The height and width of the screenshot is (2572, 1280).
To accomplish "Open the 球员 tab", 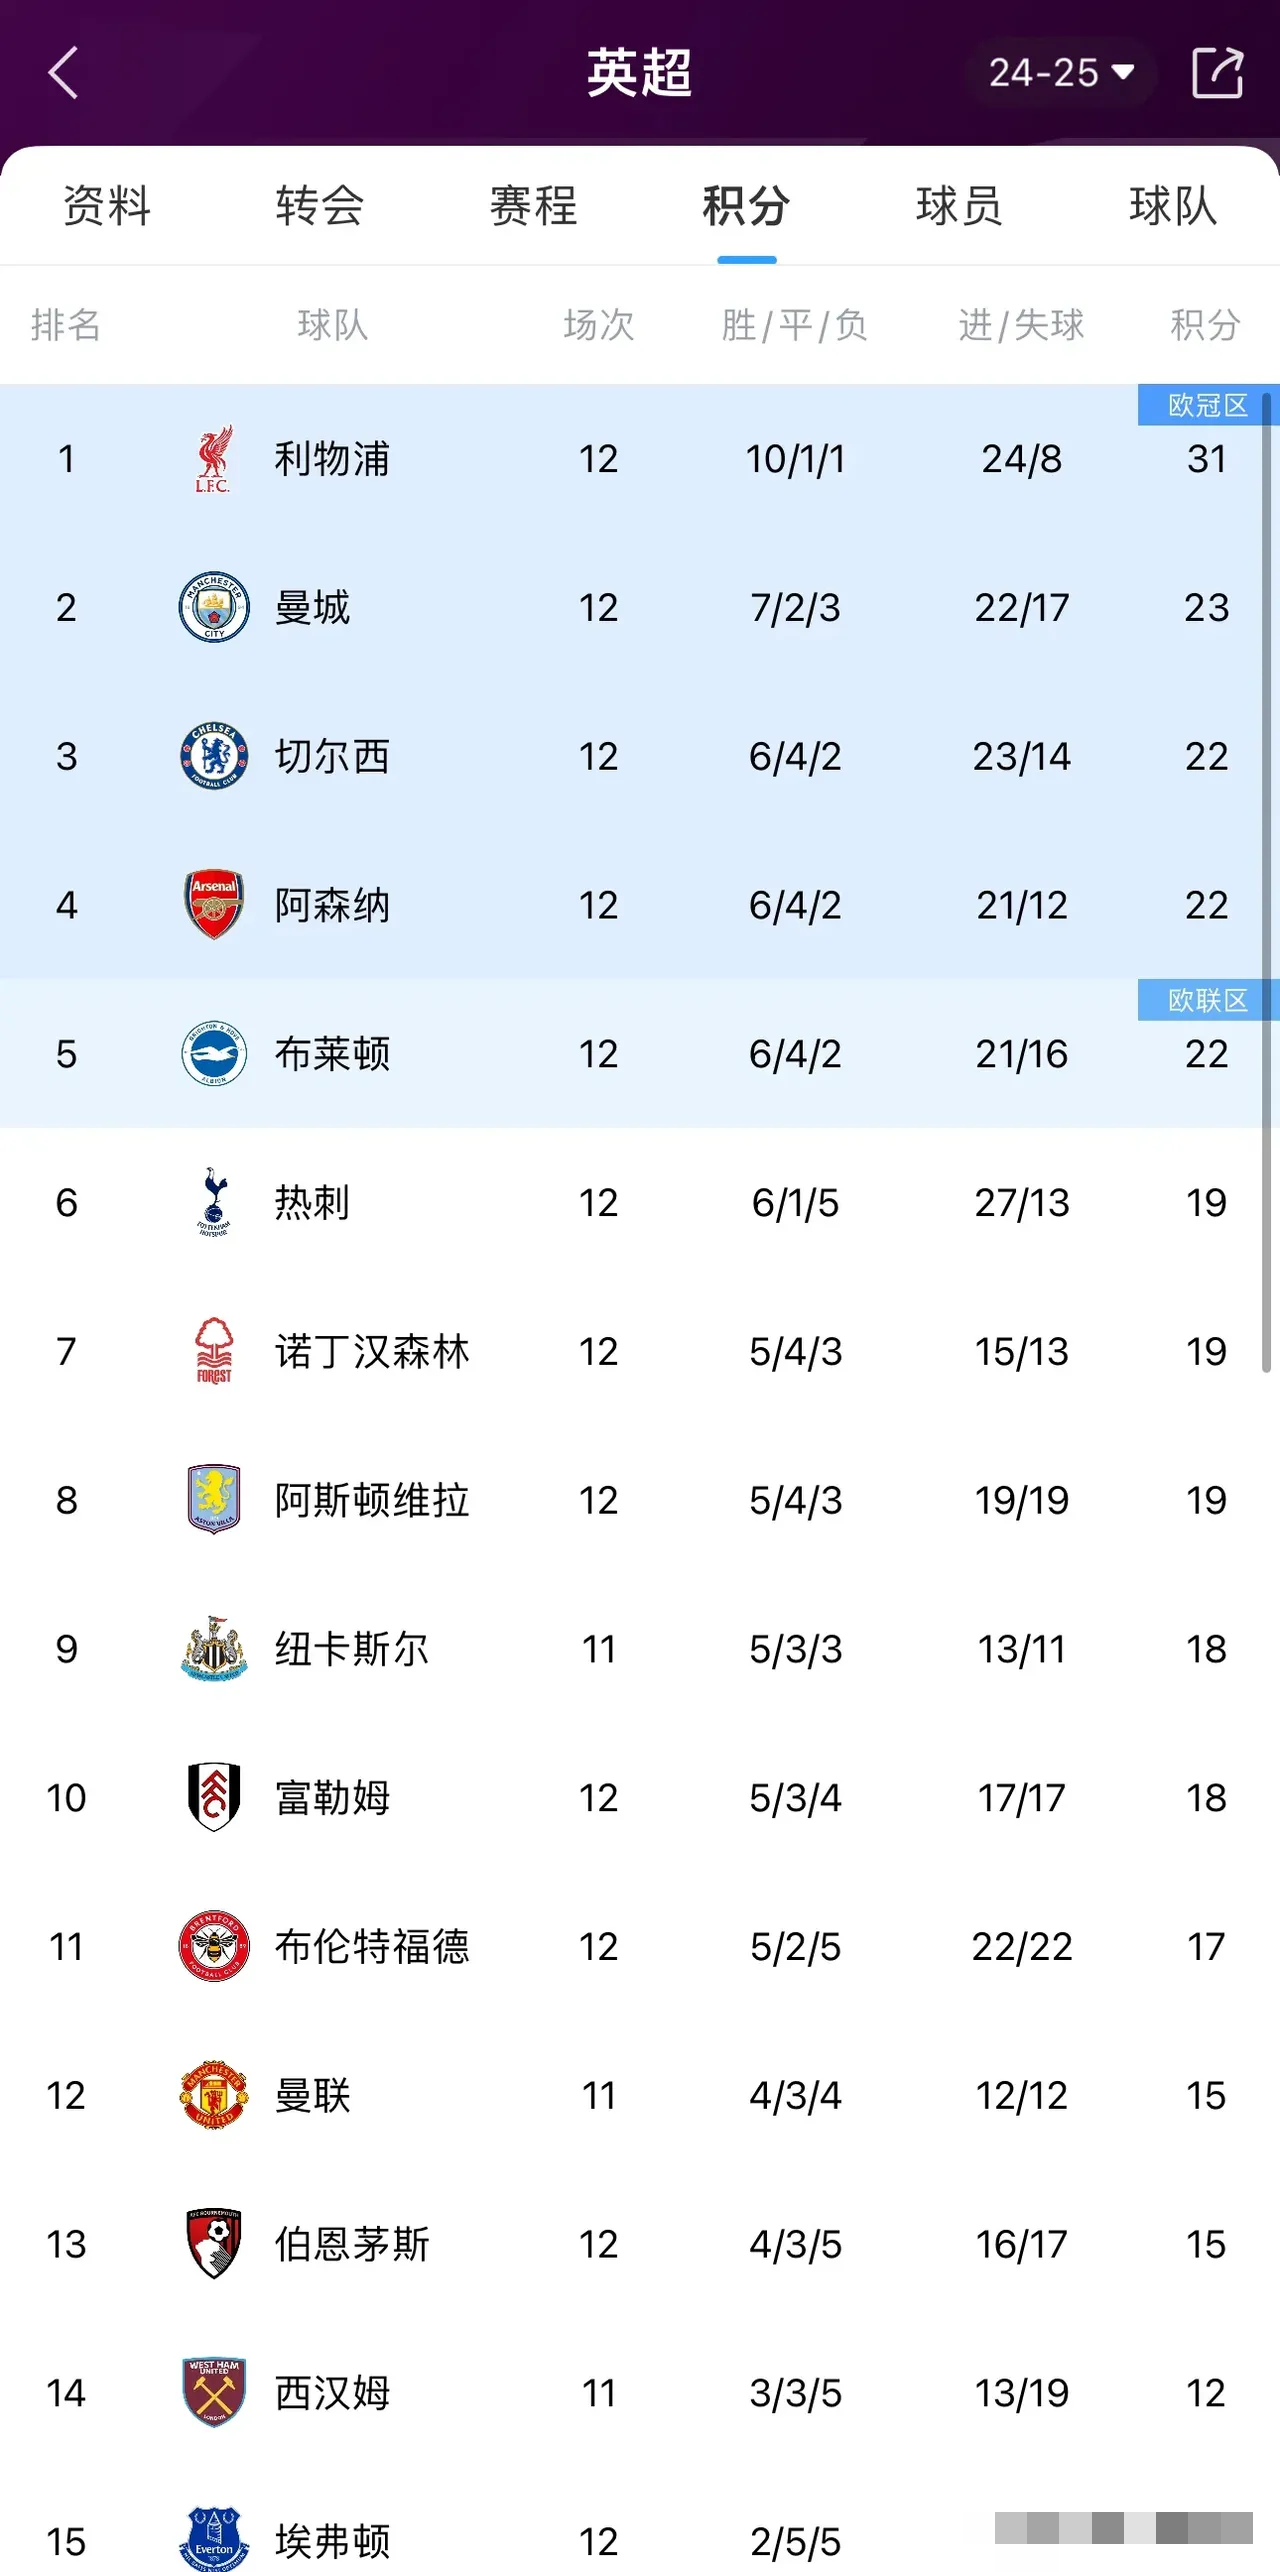I will coord(959,206).
